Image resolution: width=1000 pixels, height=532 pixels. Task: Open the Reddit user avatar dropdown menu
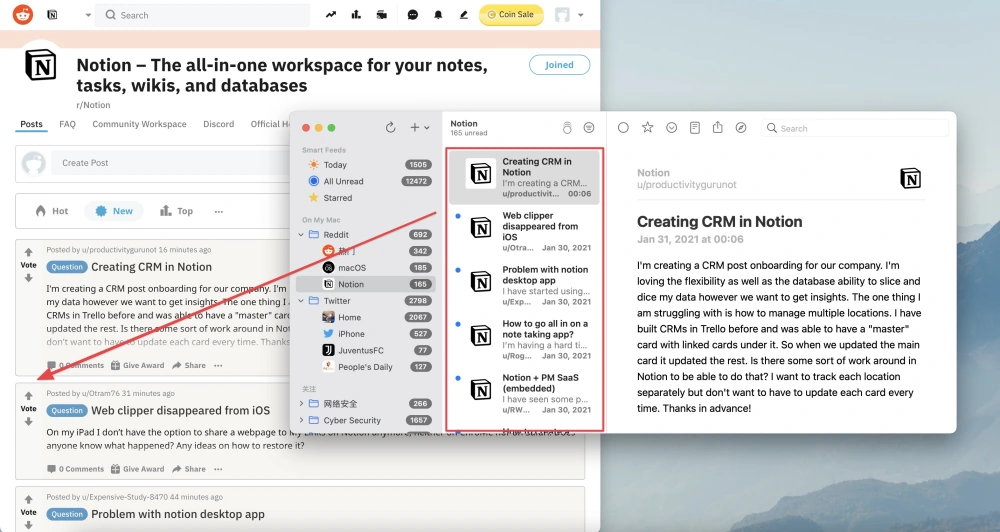click(569, 15)
